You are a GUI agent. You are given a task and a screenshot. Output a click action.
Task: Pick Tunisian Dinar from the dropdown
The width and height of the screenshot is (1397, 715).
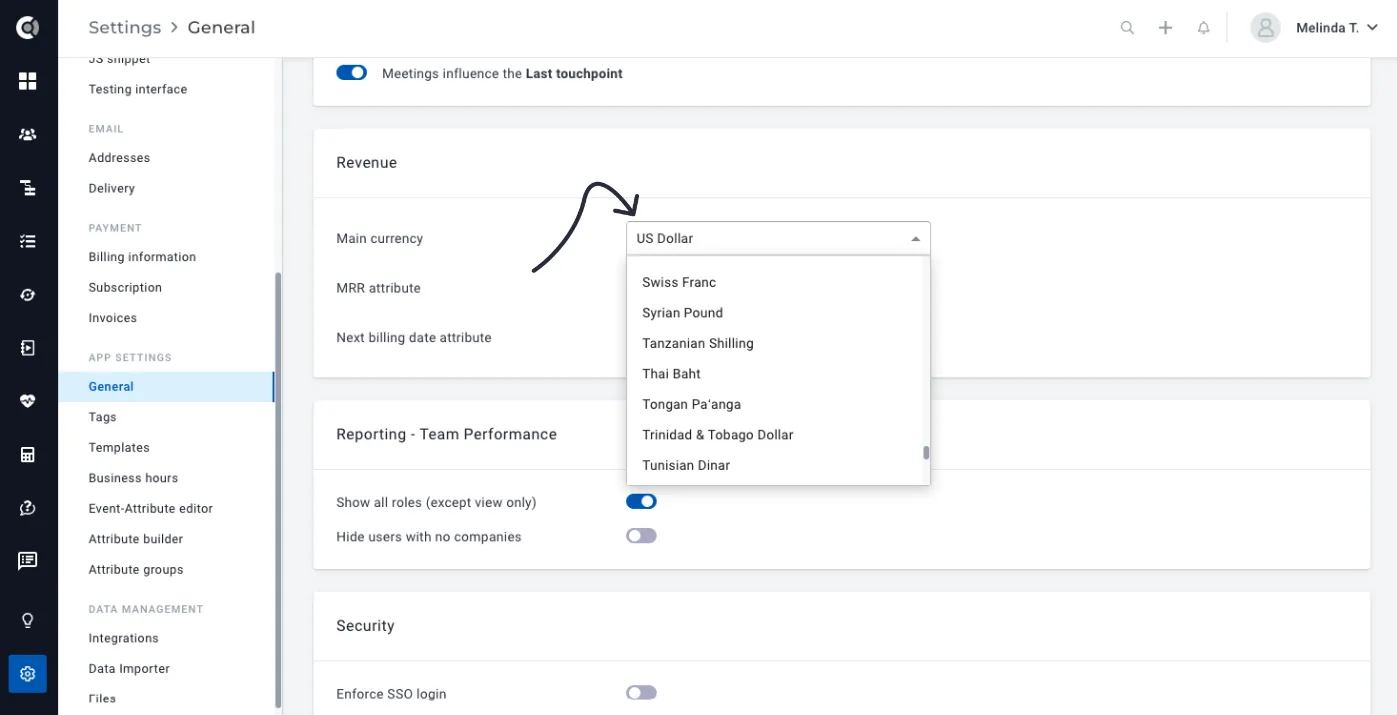[x=778, y=465]
